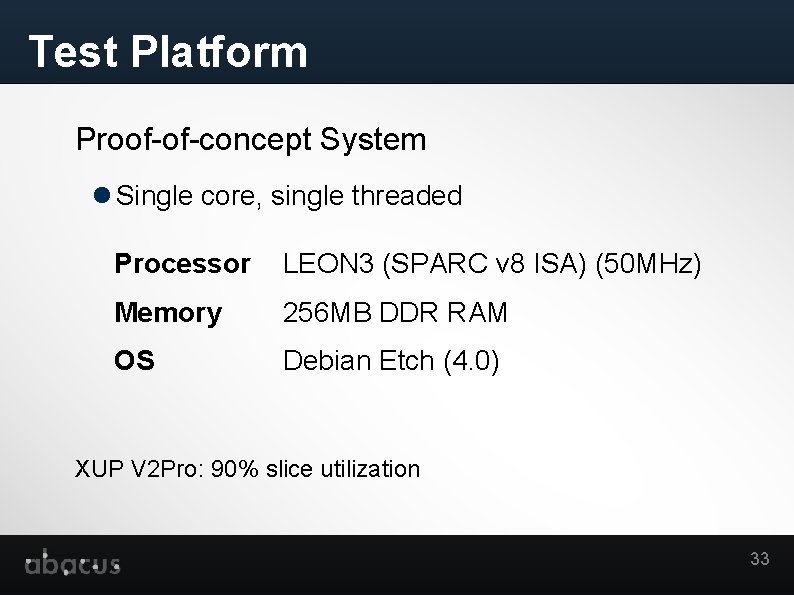Click the 'Proof-of-concept System' heading
Screen dimensions: 794x595
pos(251,139)
